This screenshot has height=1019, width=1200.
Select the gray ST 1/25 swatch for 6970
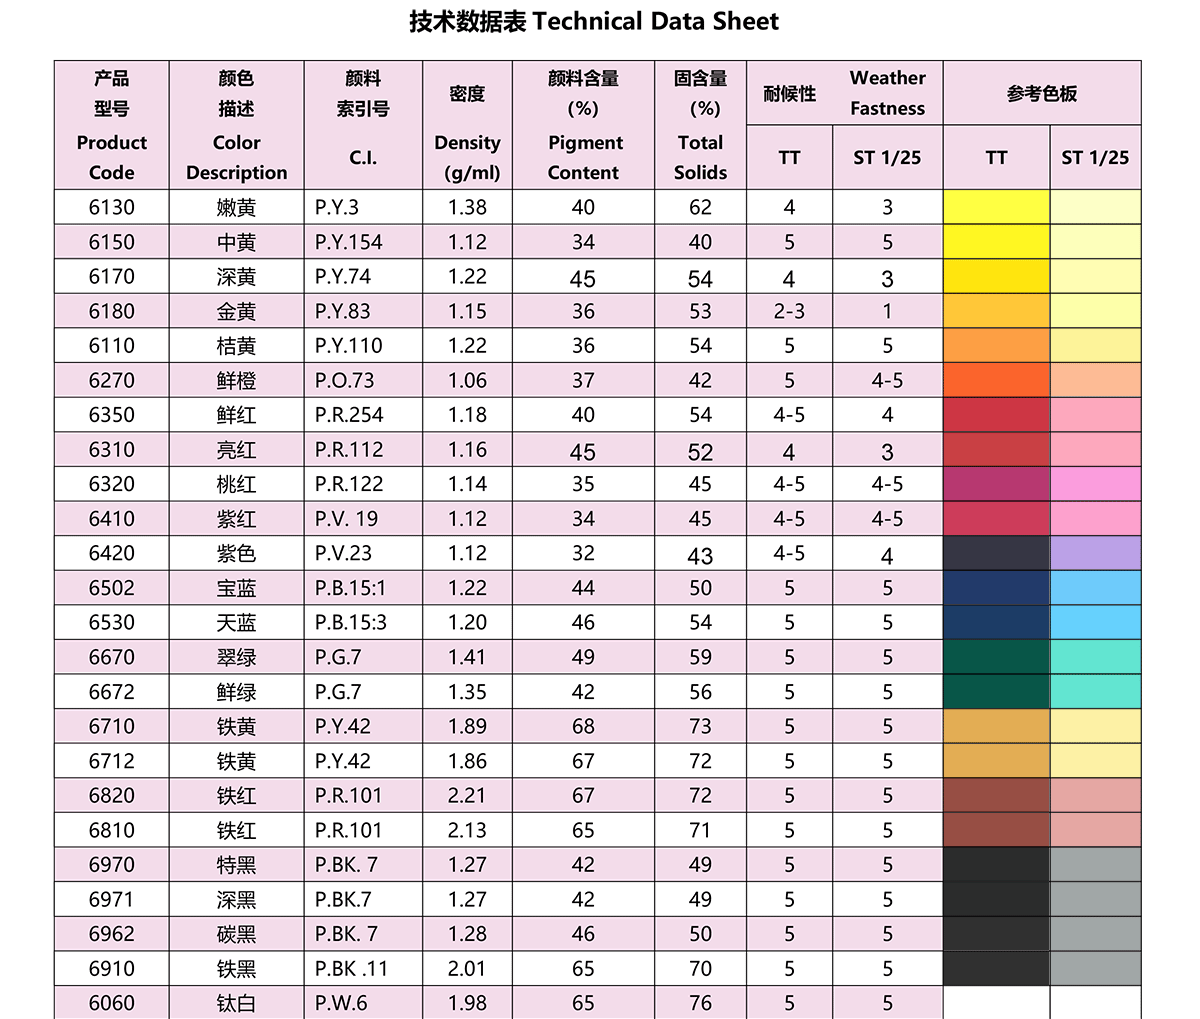(x=1095, y=864)
